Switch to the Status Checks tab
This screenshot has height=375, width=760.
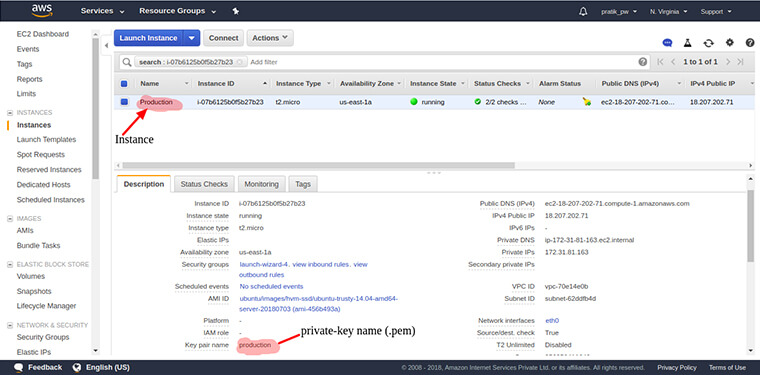click(x=204, y=184)
